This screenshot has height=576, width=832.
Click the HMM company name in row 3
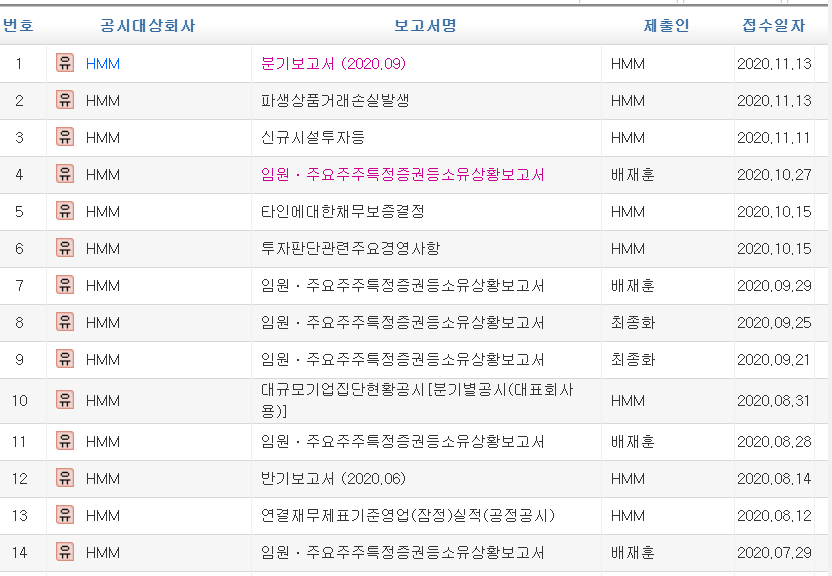coord(103,138)
